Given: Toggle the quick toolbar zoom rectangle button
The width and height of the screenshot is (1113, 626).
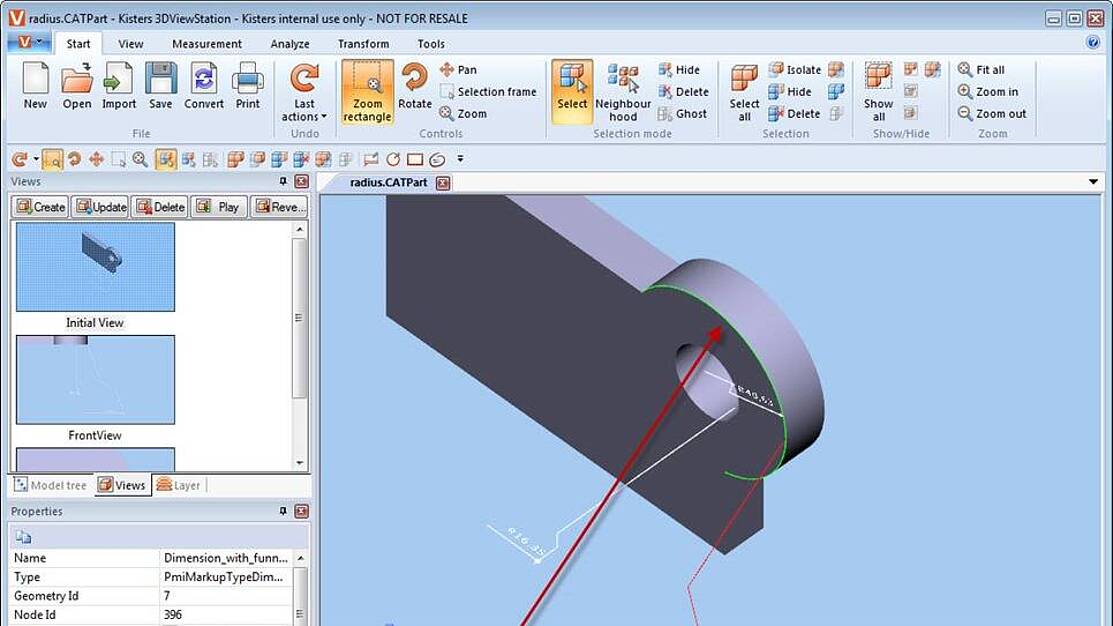Looking at the screenshot, I should [52, 159].
